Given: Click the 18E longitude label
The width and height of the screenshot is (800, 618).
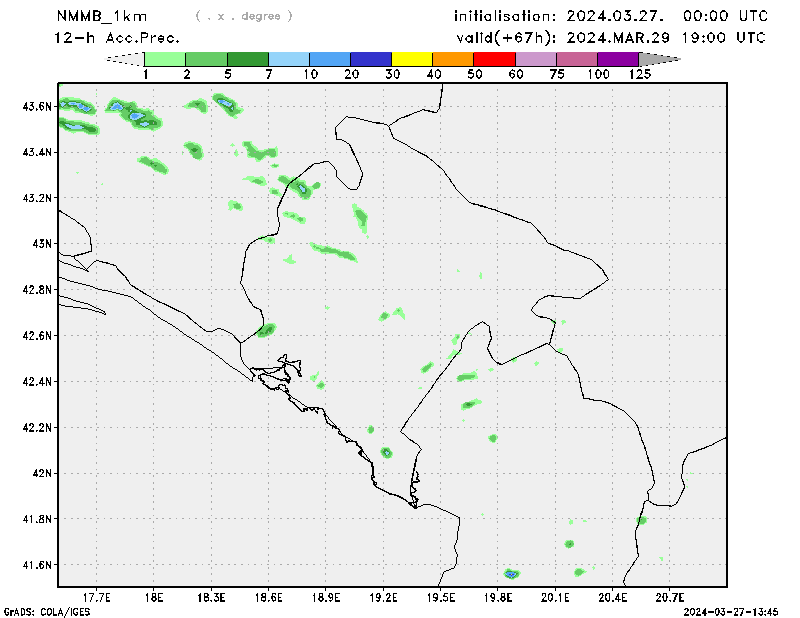Looking at the screenshot, I should tap(154, 598).
